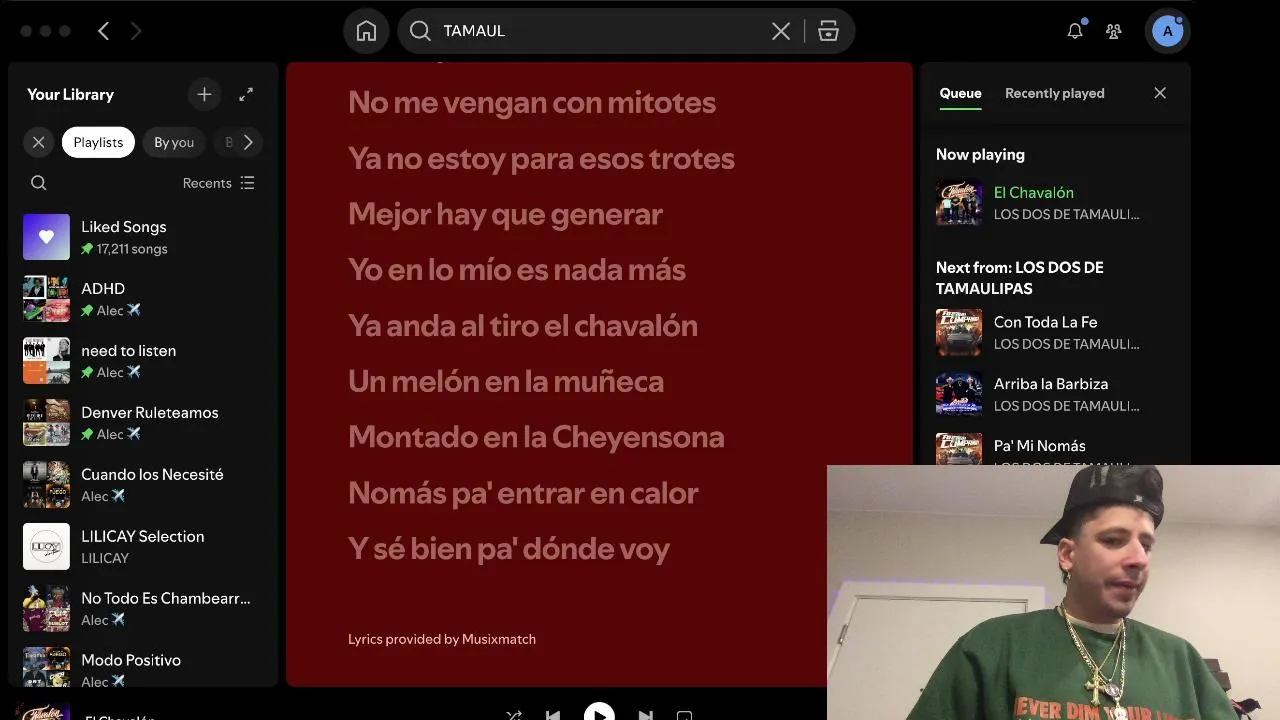Open Modo Positivo playlist

coord(143,667)
